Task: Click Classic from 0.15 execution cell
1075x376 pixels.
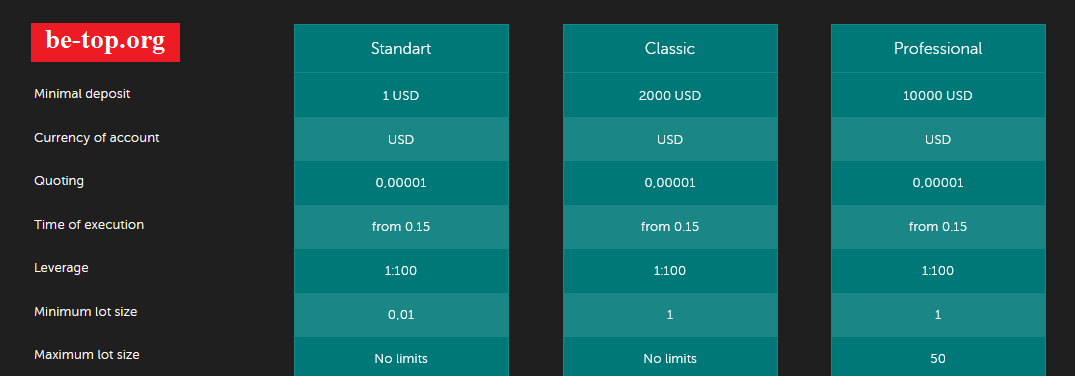Action: click(x=670, y=227)
